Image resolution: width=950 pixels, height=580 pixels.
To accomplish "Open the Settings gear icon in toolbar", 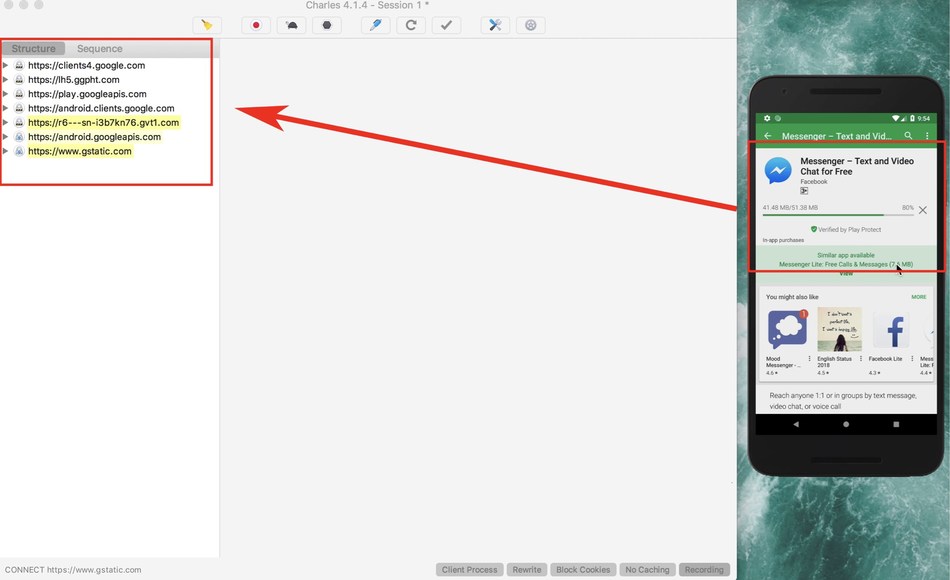I will [530, 25].
